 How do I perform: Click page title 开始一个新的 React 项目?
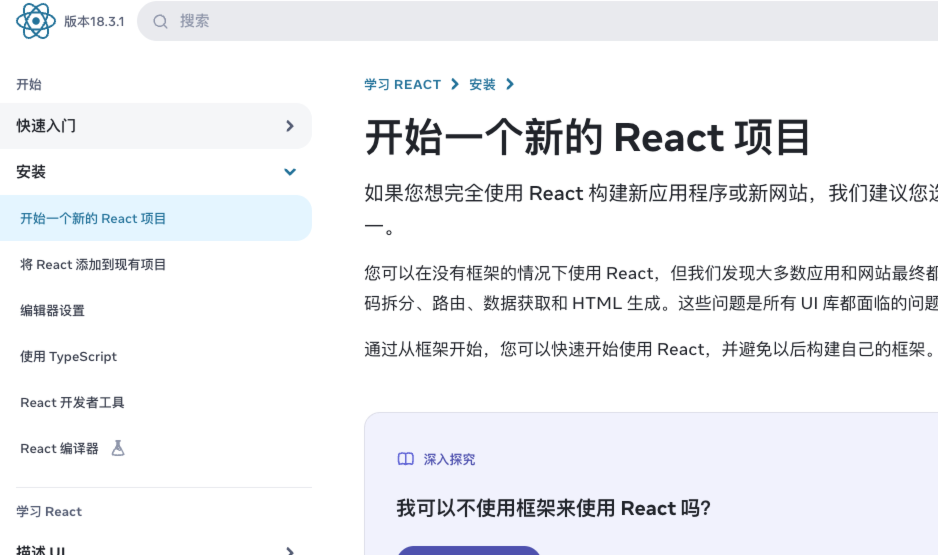pyautogui.click(x=587, y=138)
